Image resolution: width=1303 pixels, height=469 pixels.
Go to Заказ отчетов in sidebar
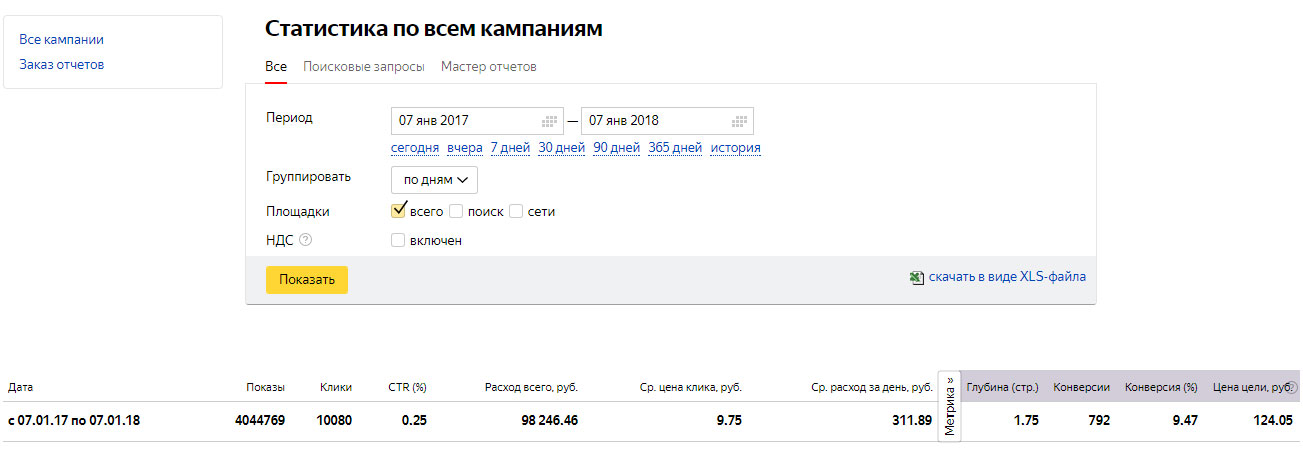(x=62, y=65)
